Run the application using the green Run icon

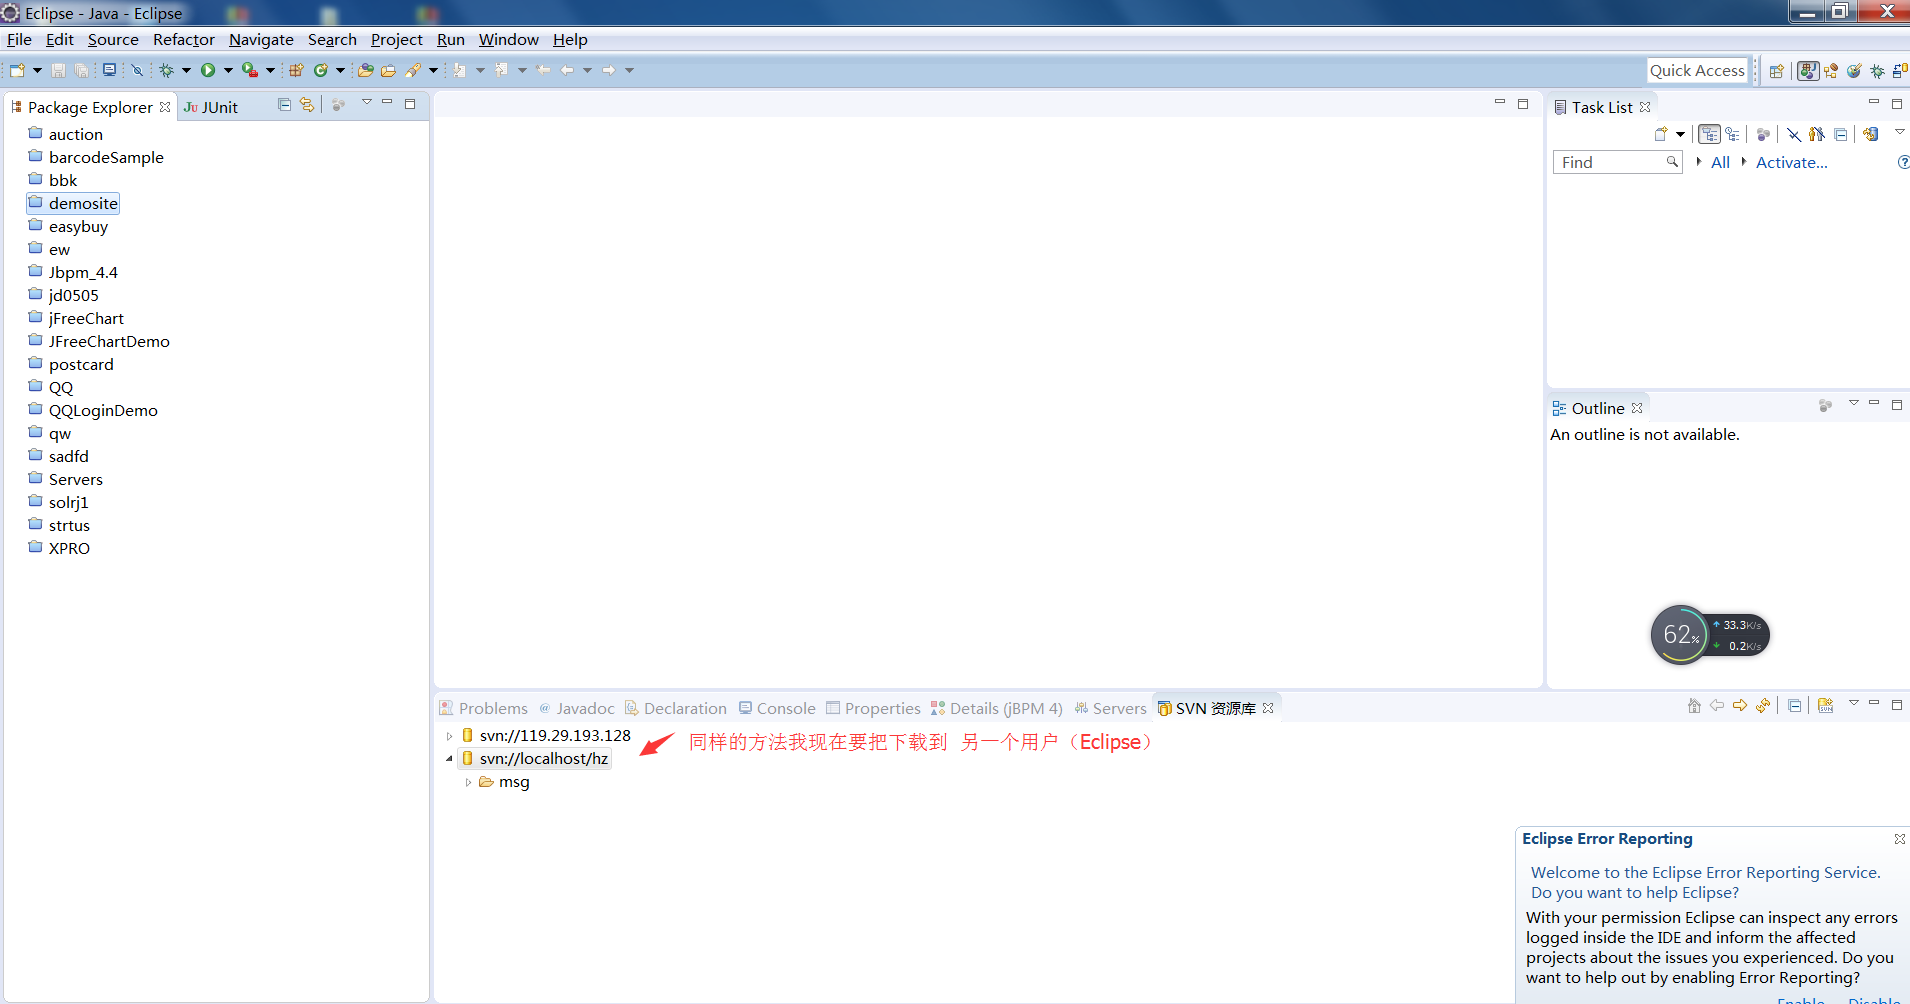tap(210, 70)
